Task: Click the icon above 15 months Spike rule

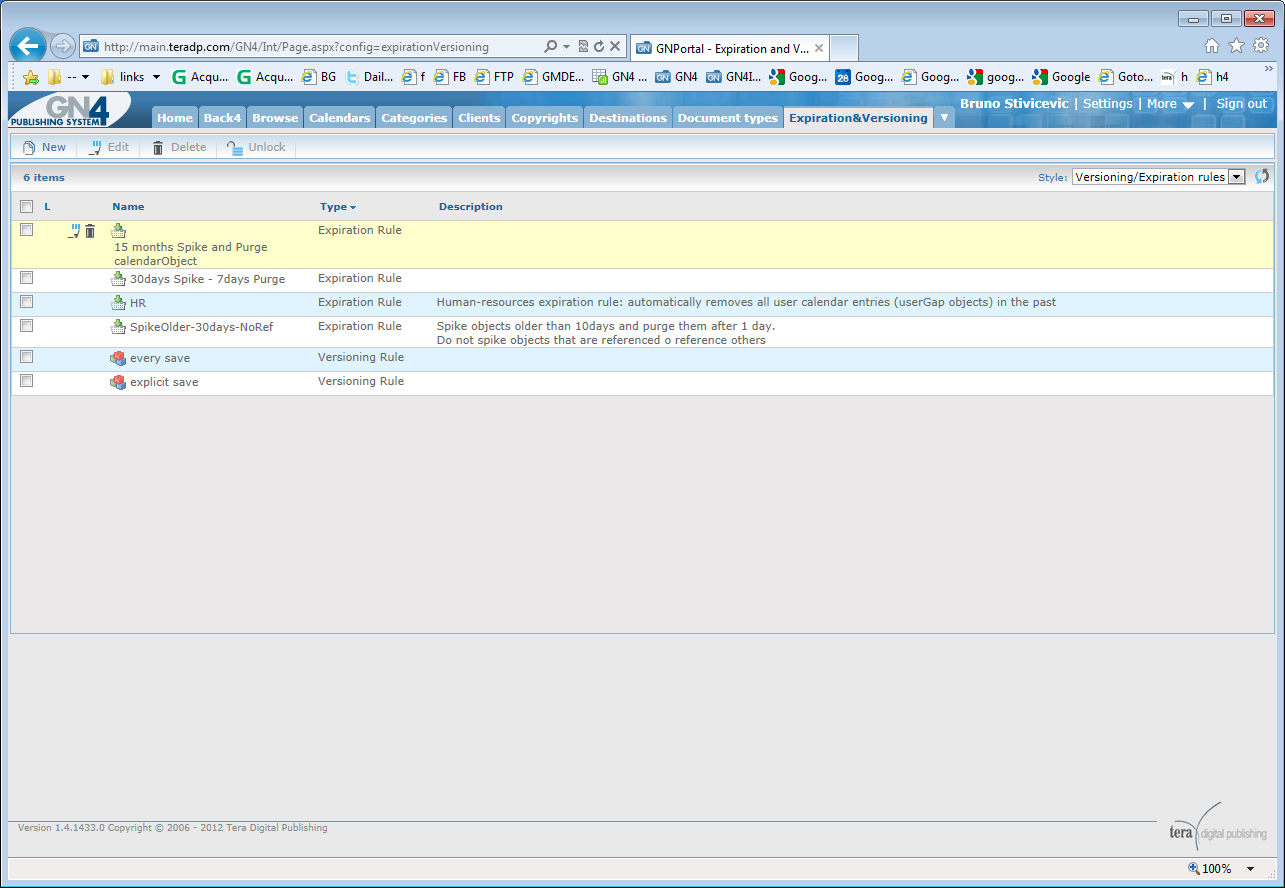Action: pos(118,231)
